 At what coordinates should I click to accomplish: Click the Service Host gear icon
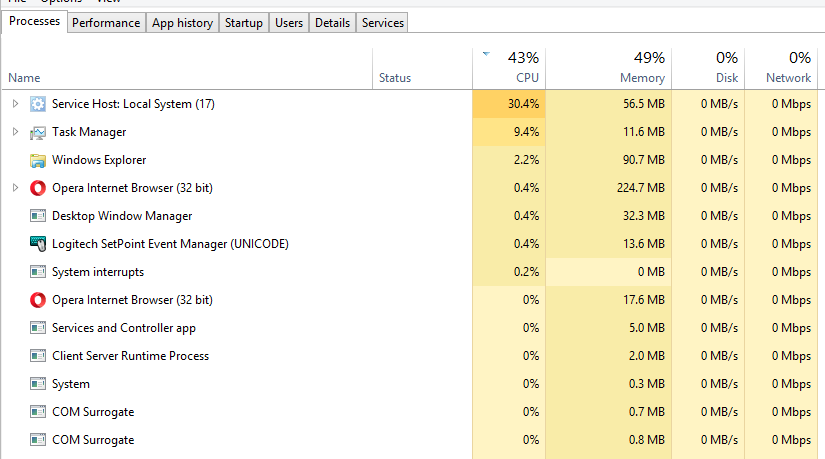pyautogui.click(x=38, y=104)
